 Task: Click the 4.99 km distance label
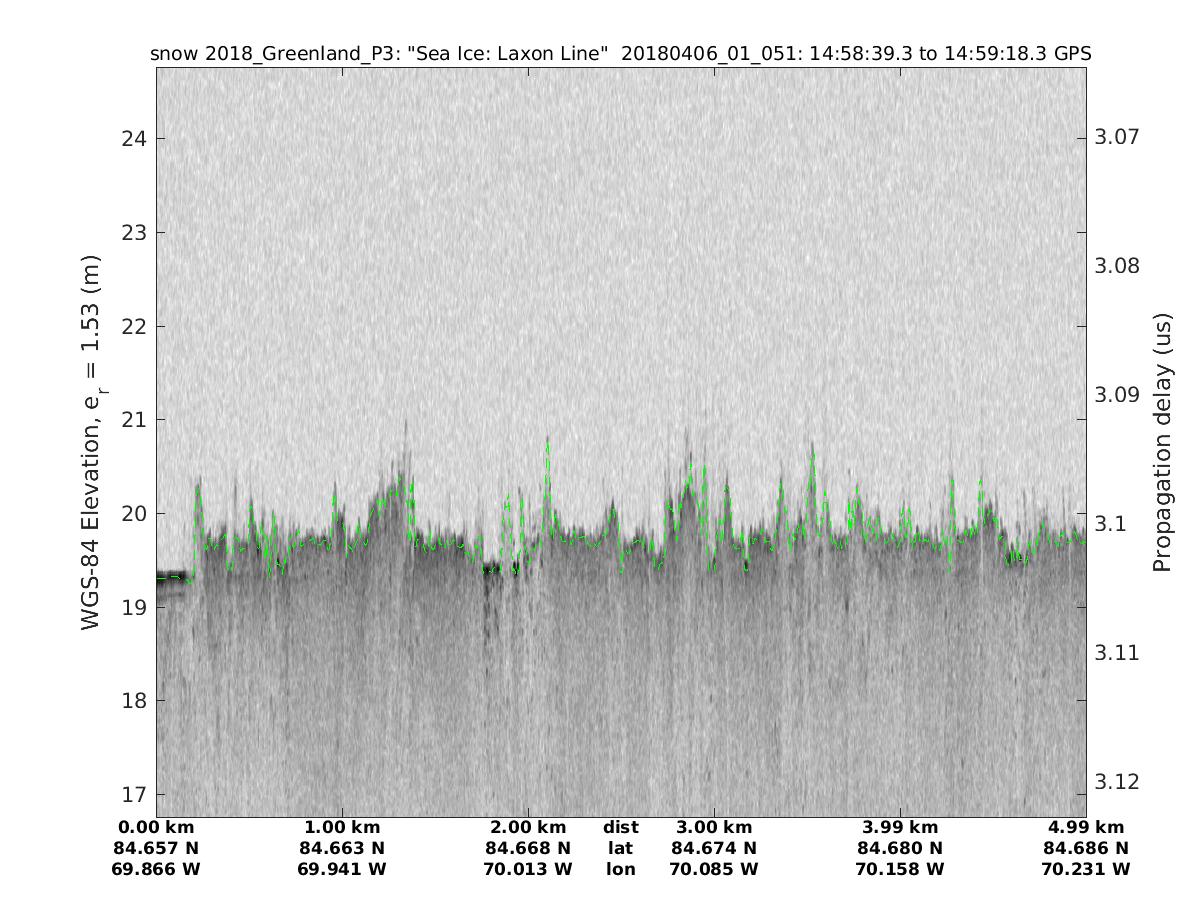[1086, 827]
